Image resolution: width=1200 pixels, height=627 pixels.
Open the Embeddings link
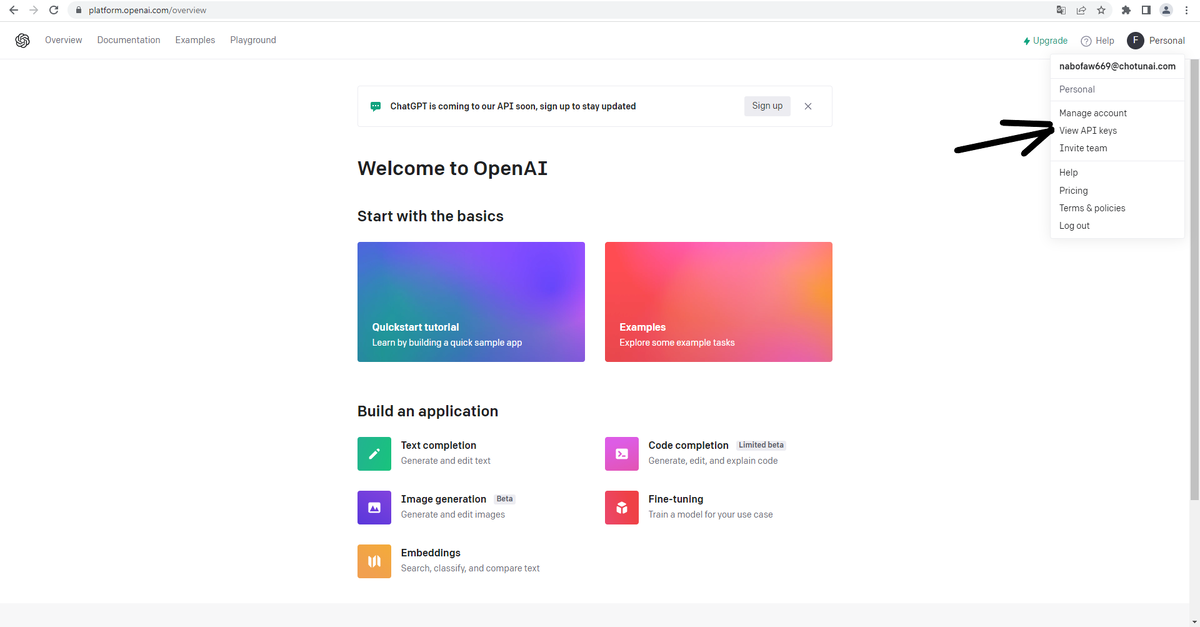tap(430, 553)
